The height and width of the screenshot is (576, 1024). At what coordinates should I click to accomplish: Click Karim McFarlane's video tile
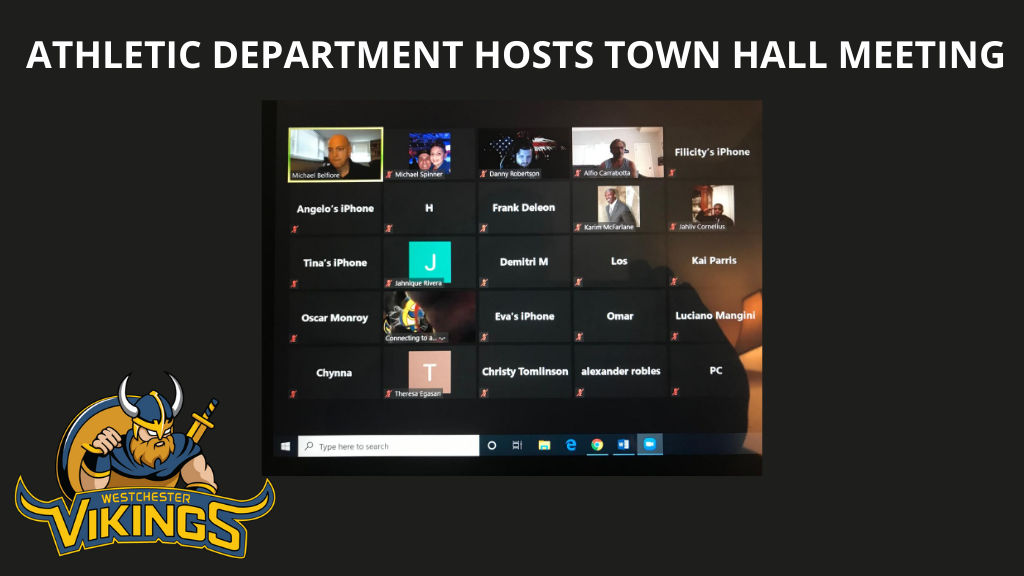[x=618, y=206]
